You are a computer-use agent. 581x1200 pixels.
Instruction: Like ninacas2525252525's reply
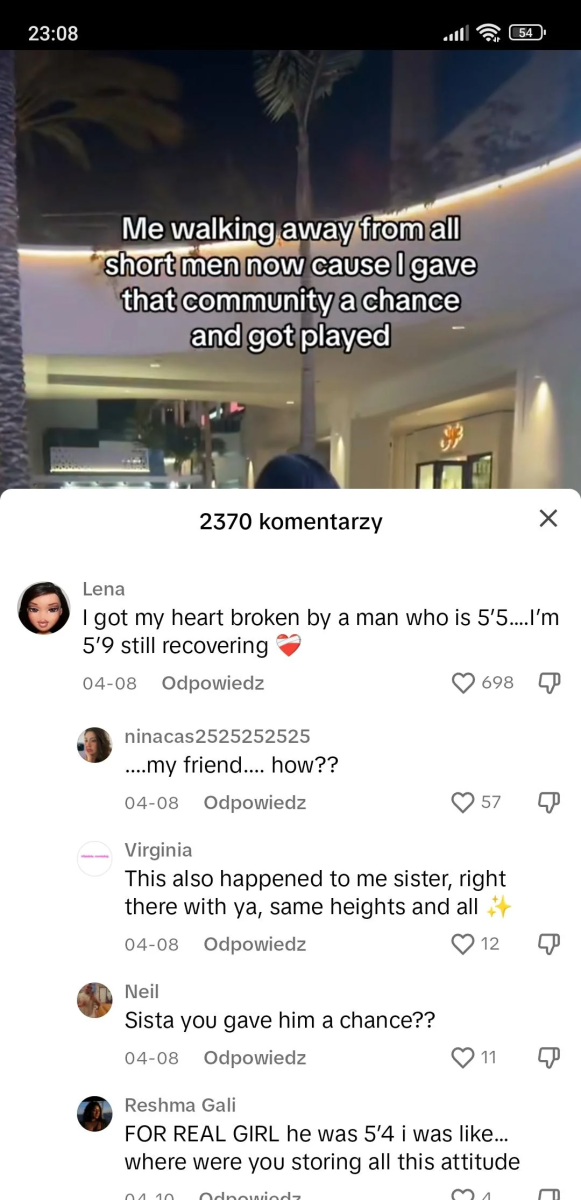[463, 802]
